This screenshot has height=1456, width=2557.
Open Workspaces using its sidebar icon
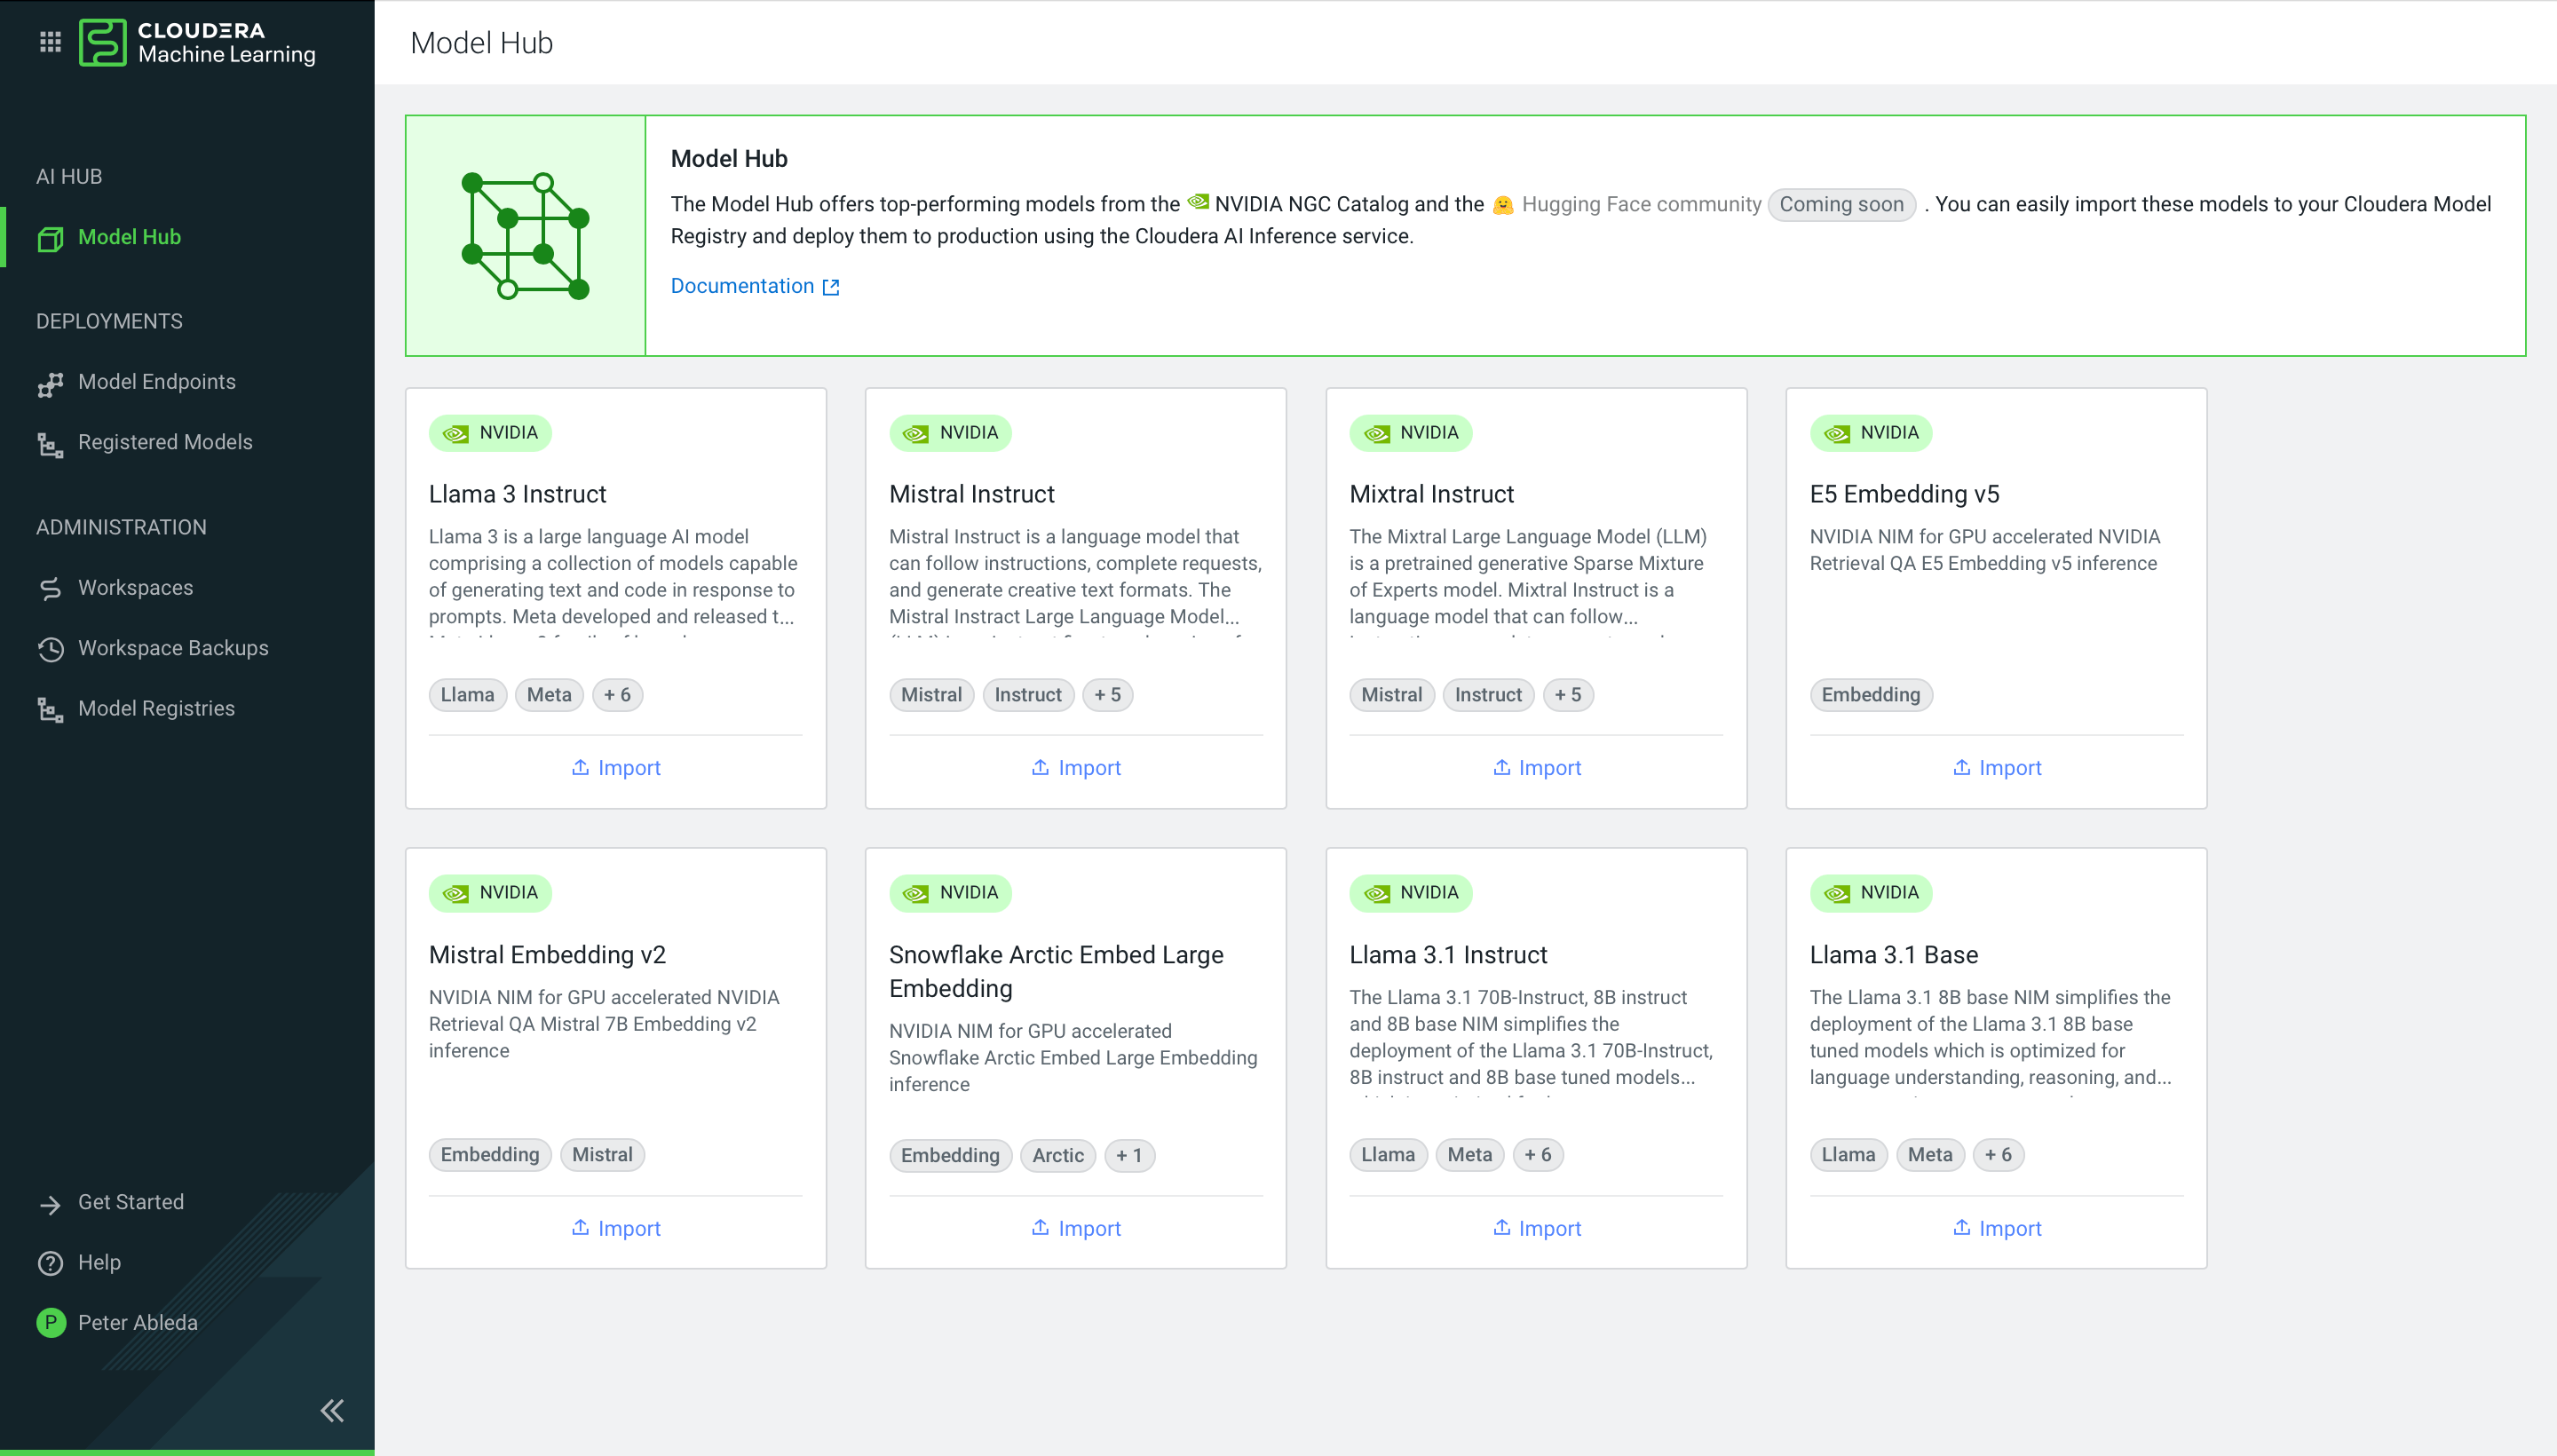(x=50, y=588)
